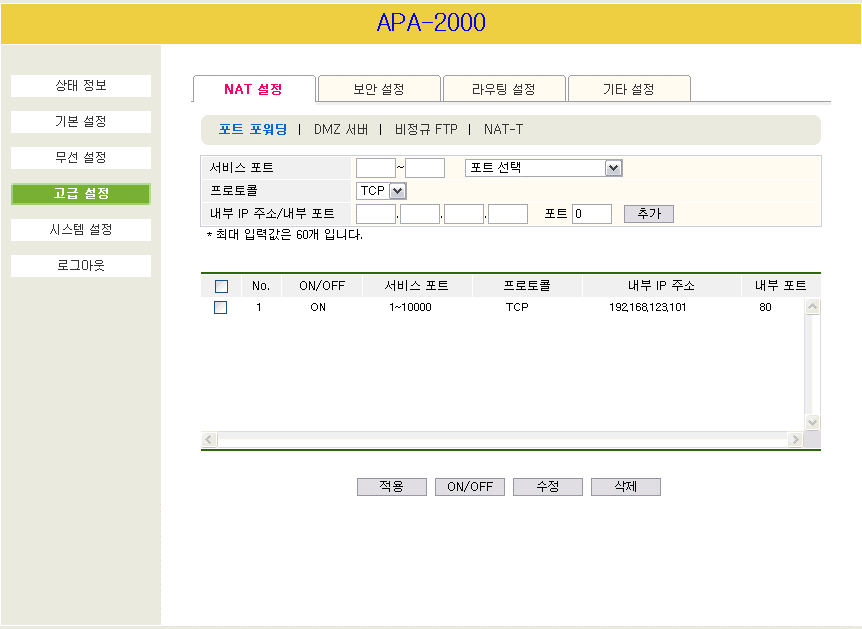Open the DMZ 서버 sub-menu link
This screenshot has width=862, height=629.
tap(341, 130)
